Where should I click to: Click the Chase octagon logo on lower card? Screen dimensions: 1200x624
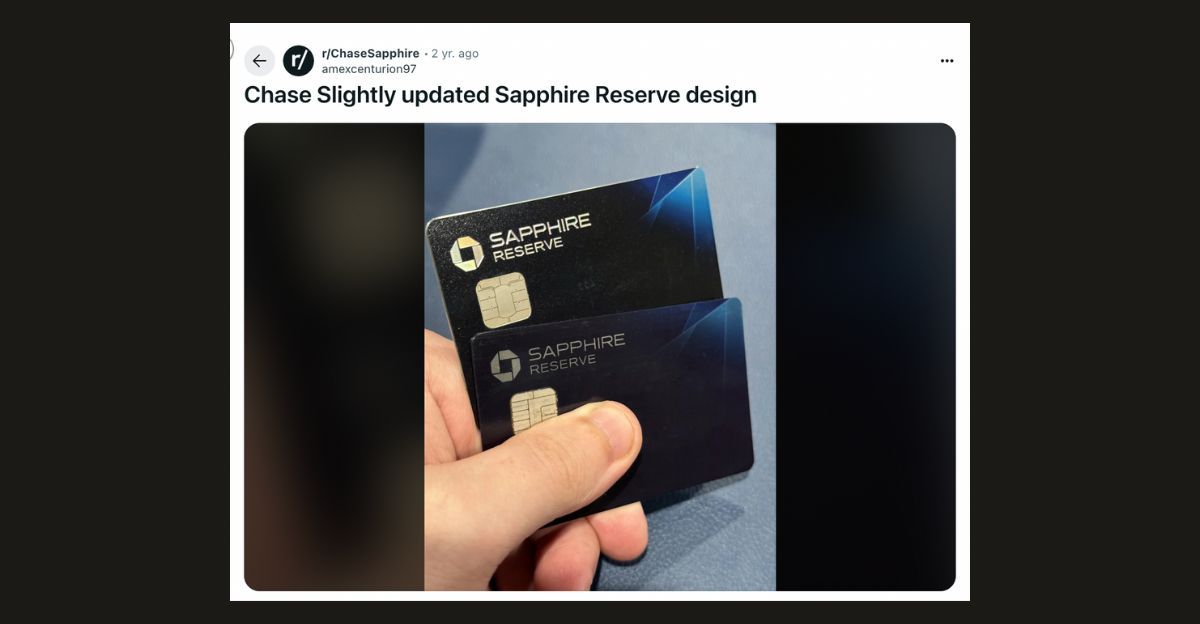[x=505, y=366]
